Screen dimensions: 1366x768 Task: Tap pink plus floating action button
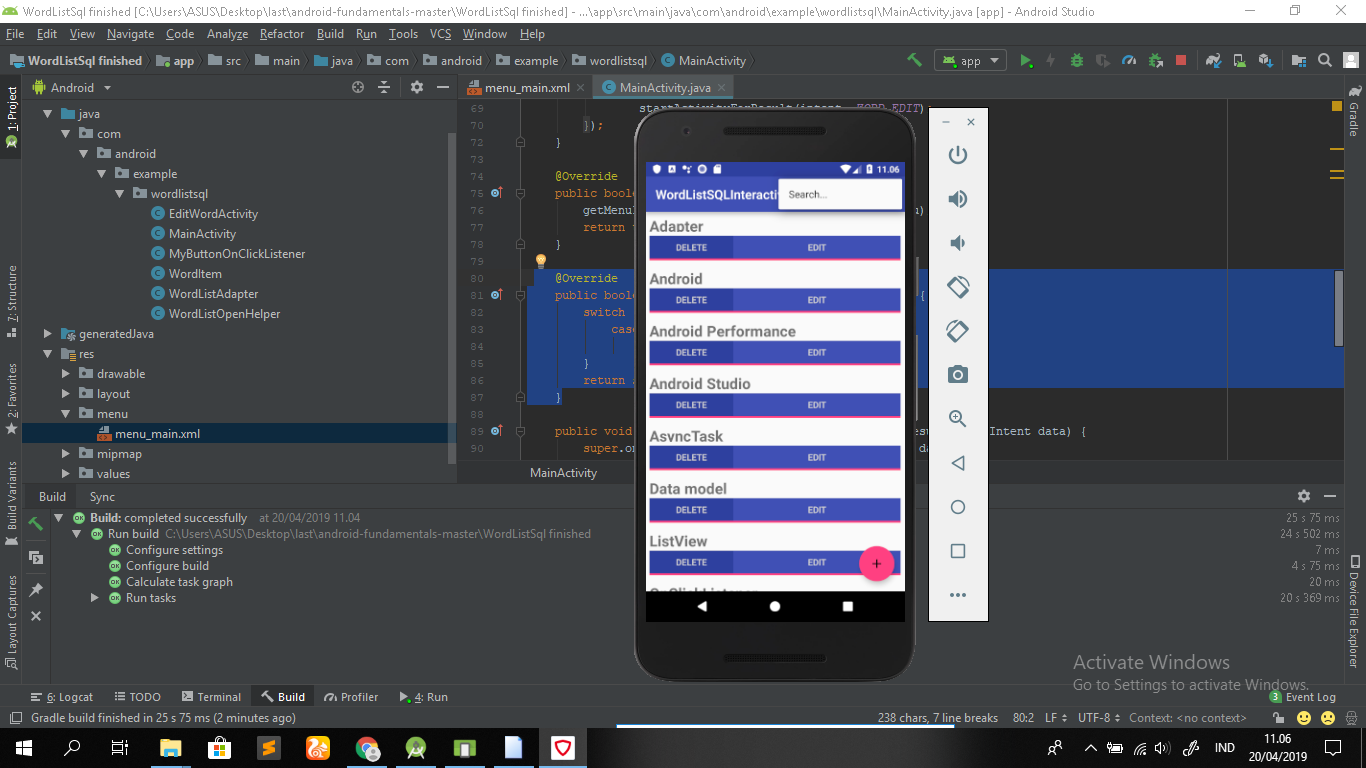tap(877, 563)
